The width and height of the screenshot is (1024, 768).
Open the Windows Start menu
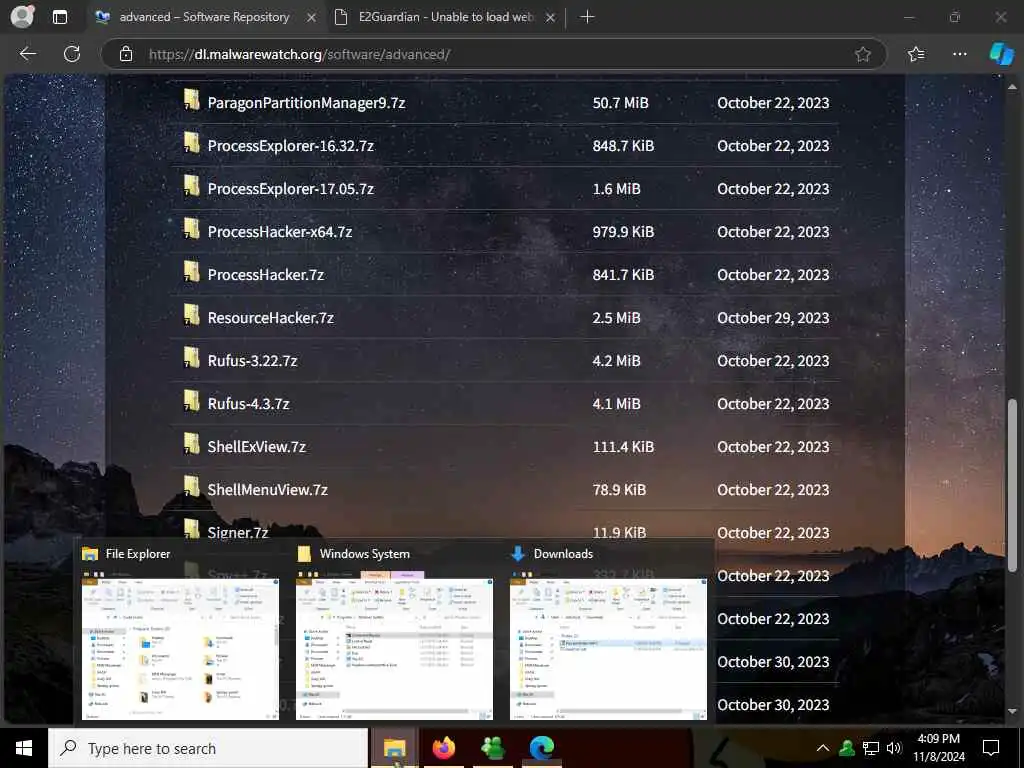(x=24, y=748)
